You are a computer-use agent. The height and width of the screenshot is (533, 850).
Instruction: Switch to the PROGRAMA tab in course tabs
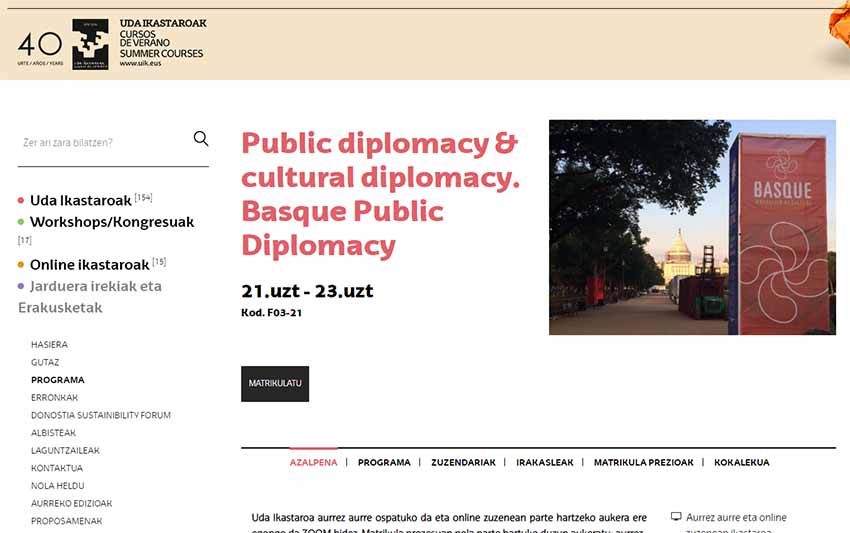point(384,463)
